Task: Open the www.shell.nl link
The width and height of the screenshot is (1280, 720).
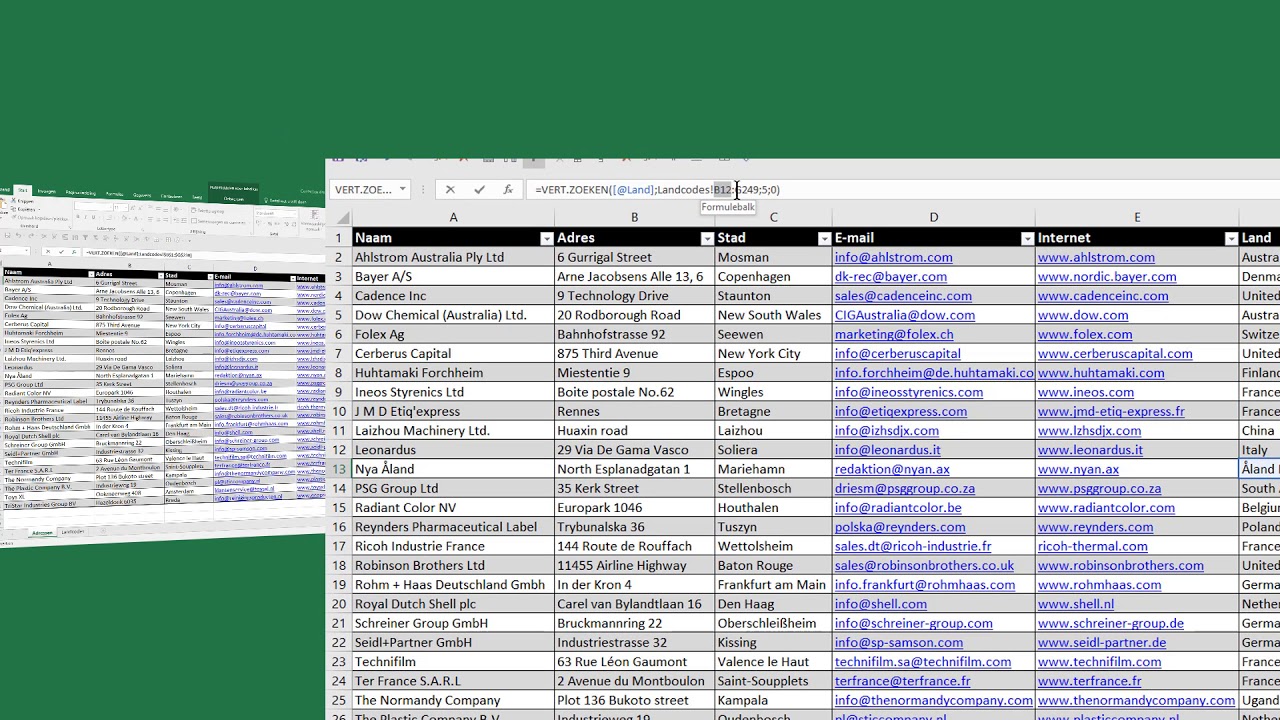Action: 1076,604
